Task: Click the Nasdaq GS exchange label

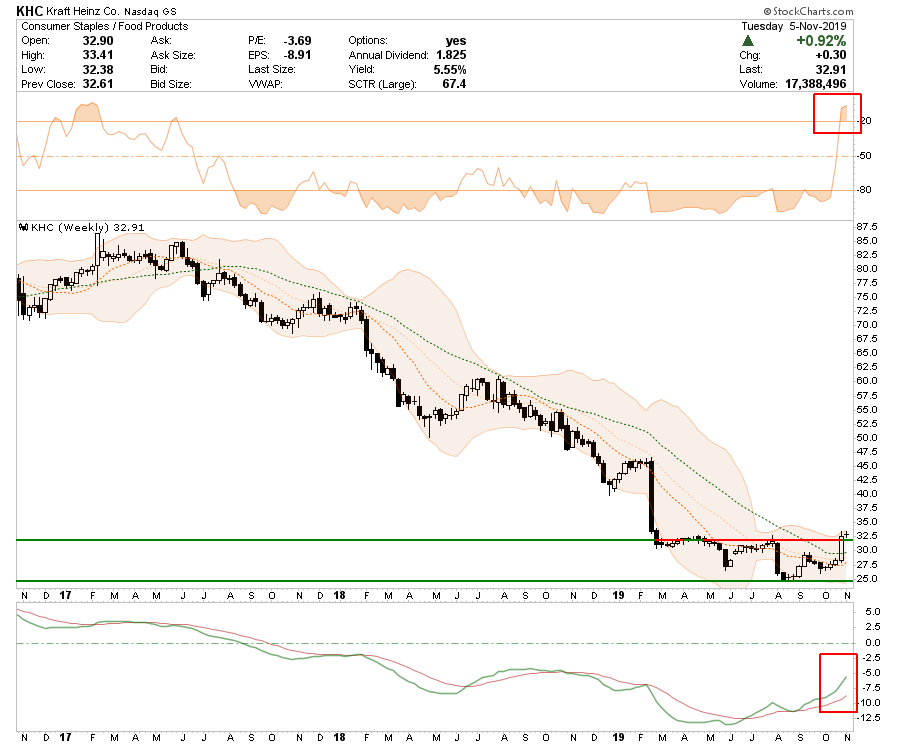Action: point(150,11)
